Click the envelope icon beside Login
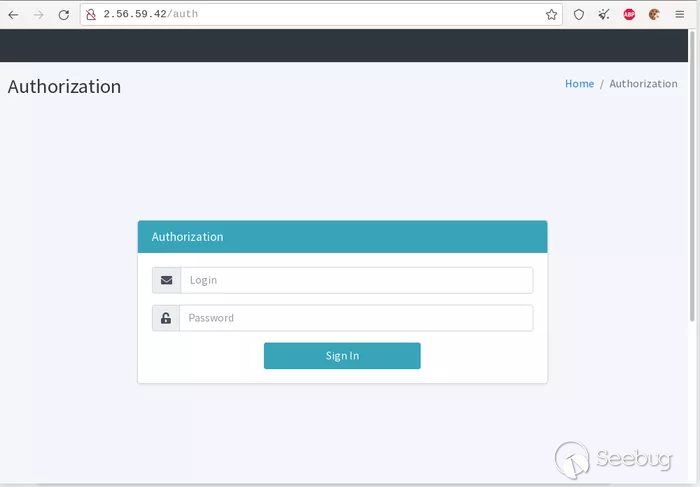Viewport: 700px width, 487px height. 167,280
